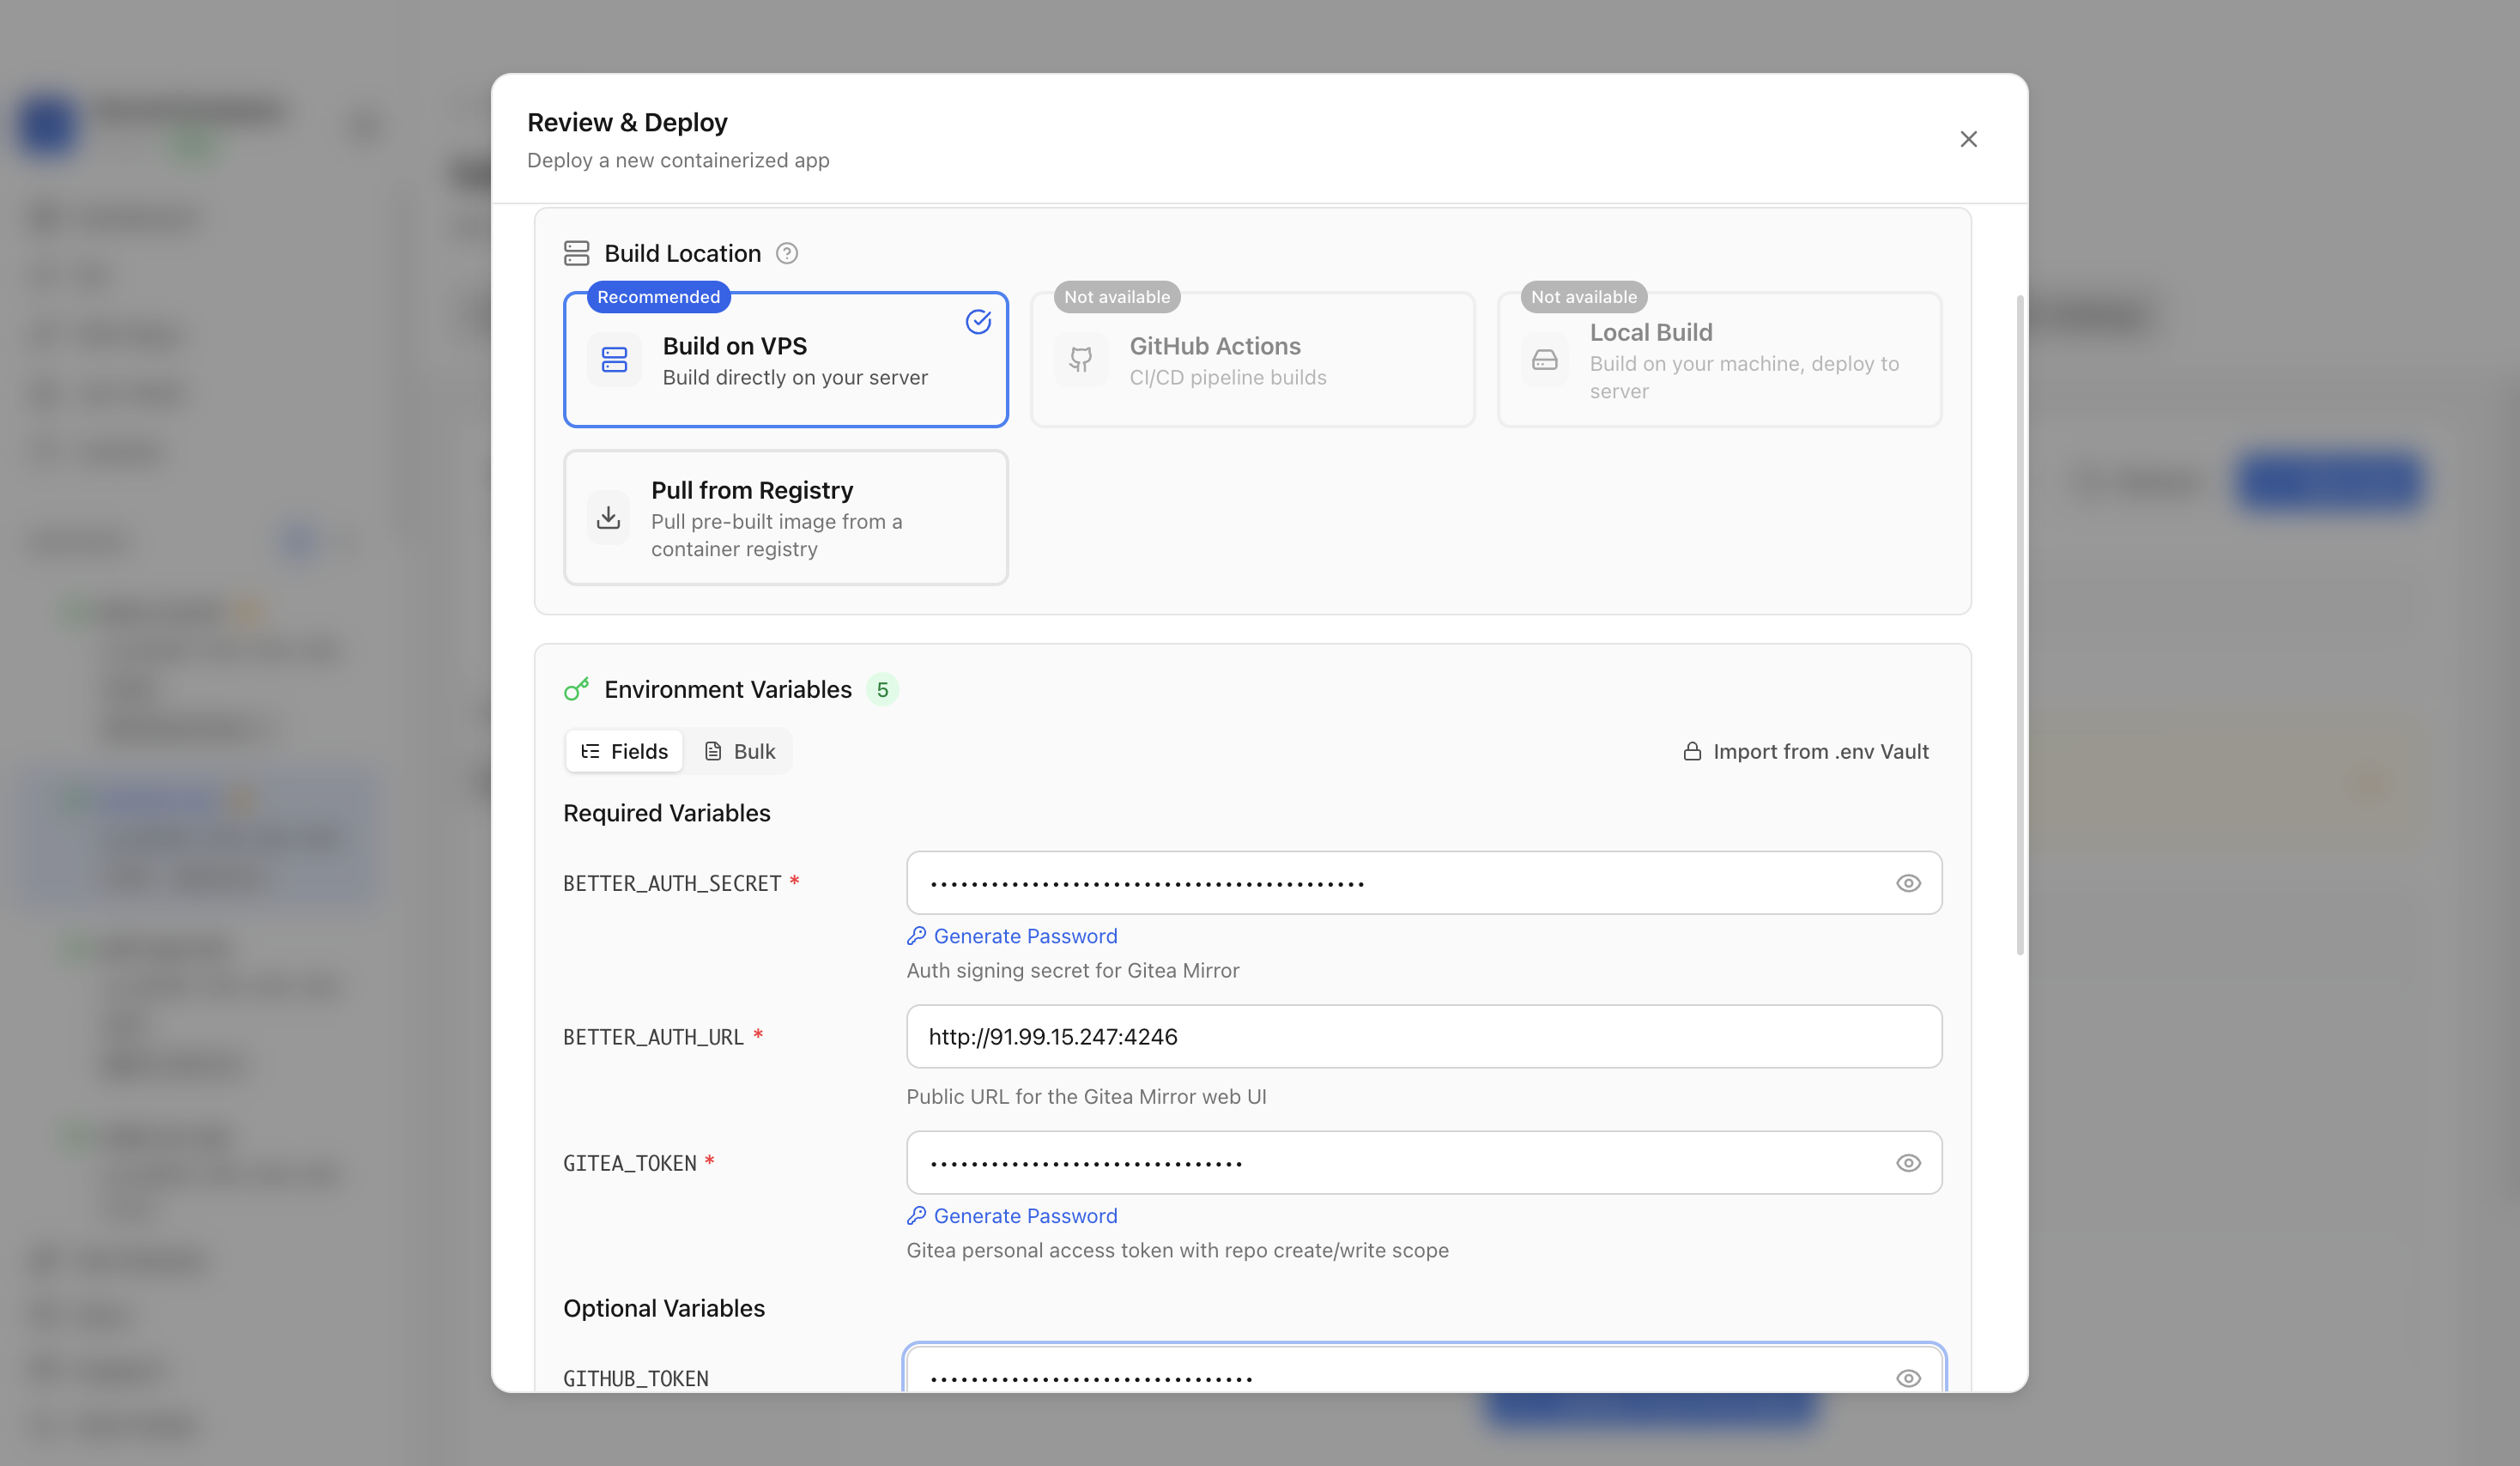Click the key icon beside BETTER_AUTH_SECRET Generate Password
The width and height of the screenshot is (2520, 1466).
tap(916, 935)
